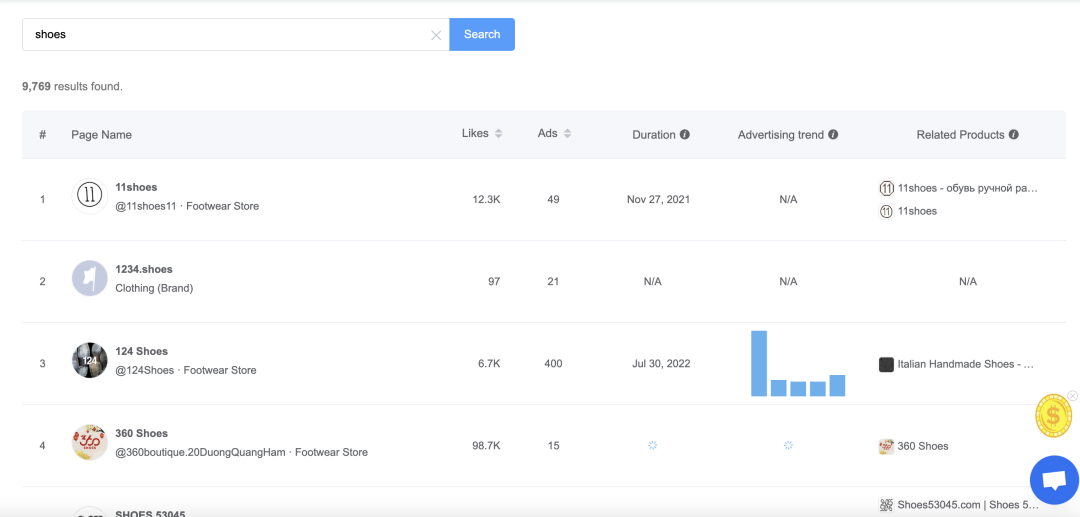Click the 360 Shoes profile picture

(90, 442)
